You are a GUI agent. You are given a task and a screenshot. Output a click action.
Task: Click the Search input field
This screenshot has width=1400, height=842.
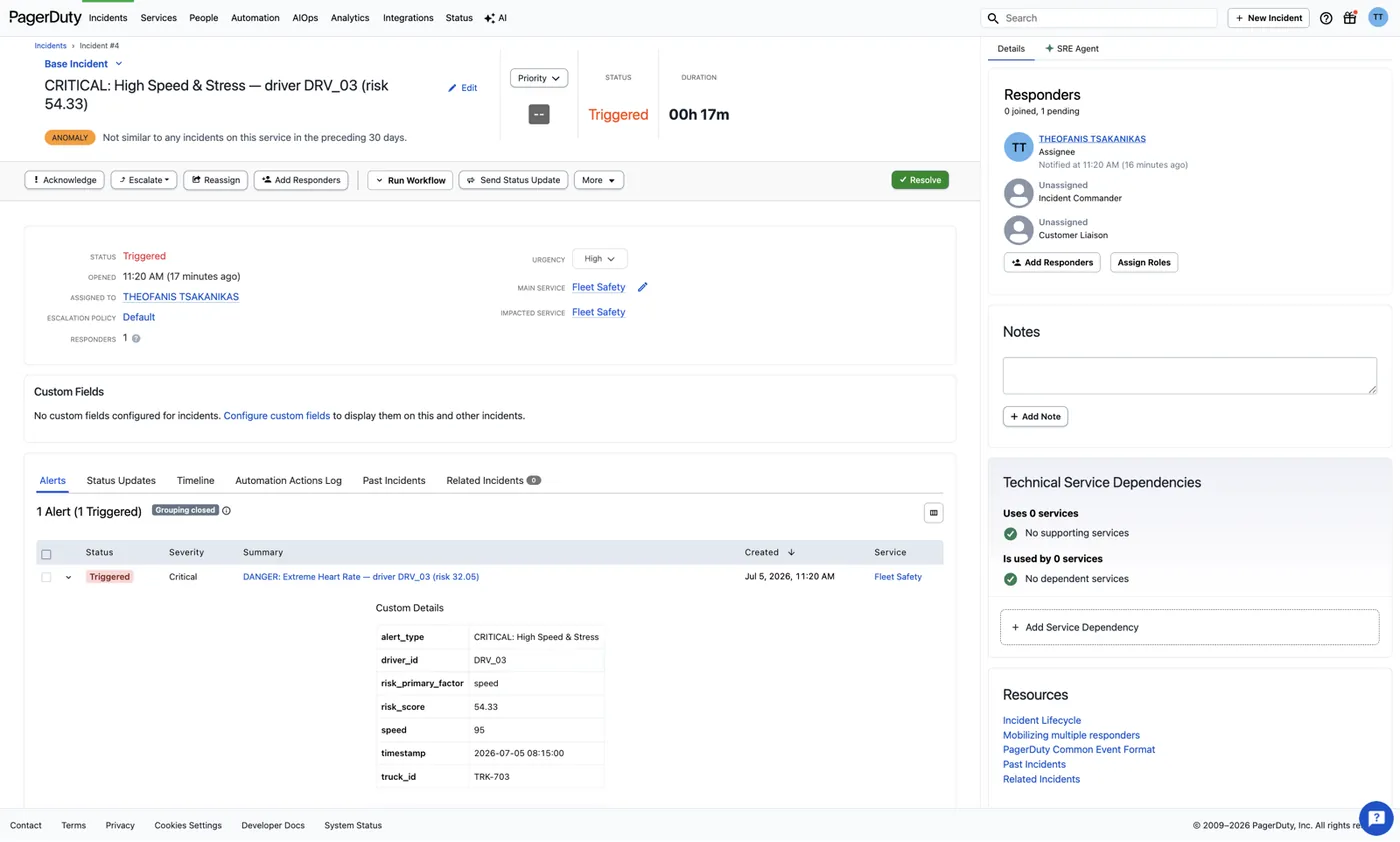(x=1099, y=18)
